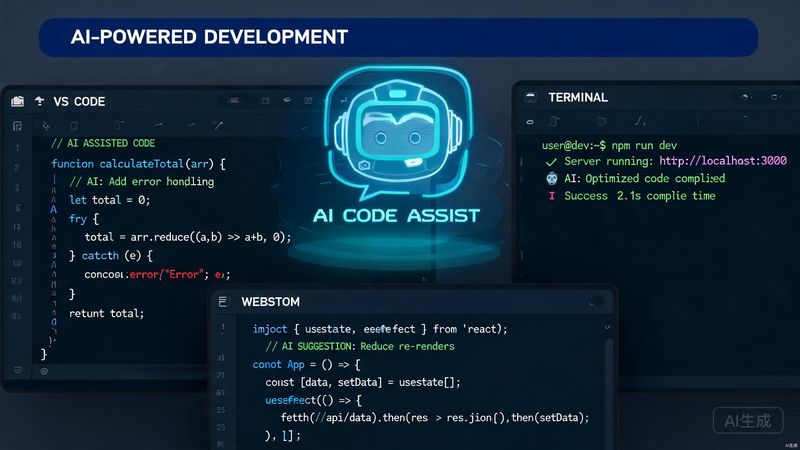Click the single document icon in VS CODE toolbar

pos(74,126)
